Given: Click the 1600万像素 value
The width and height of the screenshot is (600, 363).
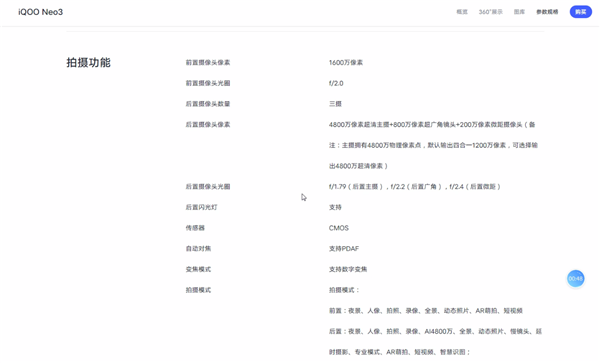Looking at the screenshot, I should point(346,62).
